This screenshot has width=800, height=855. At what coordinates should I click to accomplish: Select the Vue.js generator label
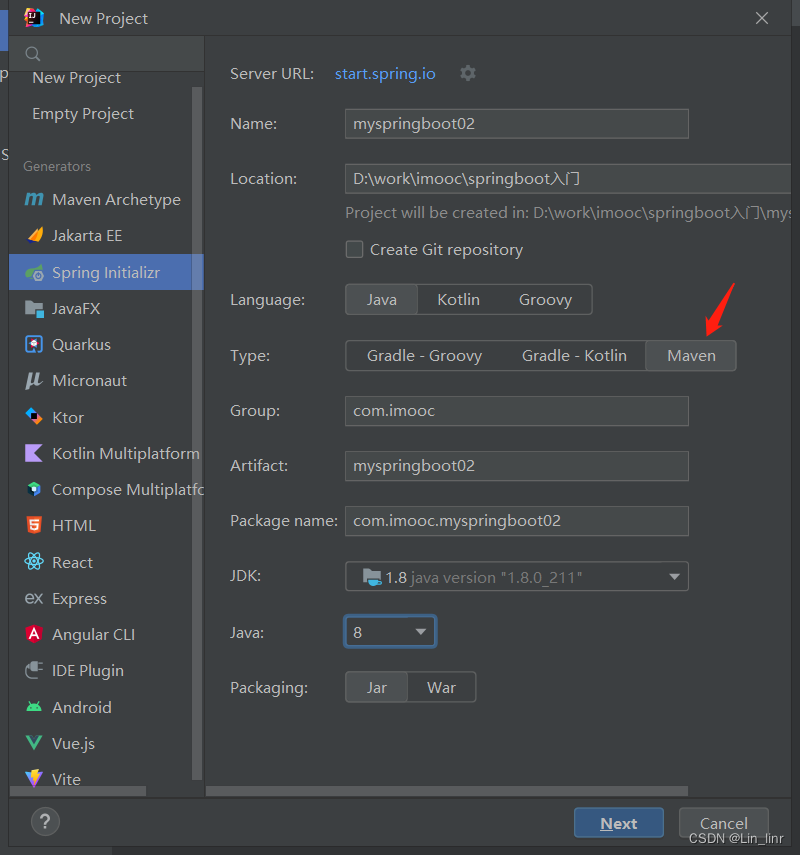(x=73, y=743)
